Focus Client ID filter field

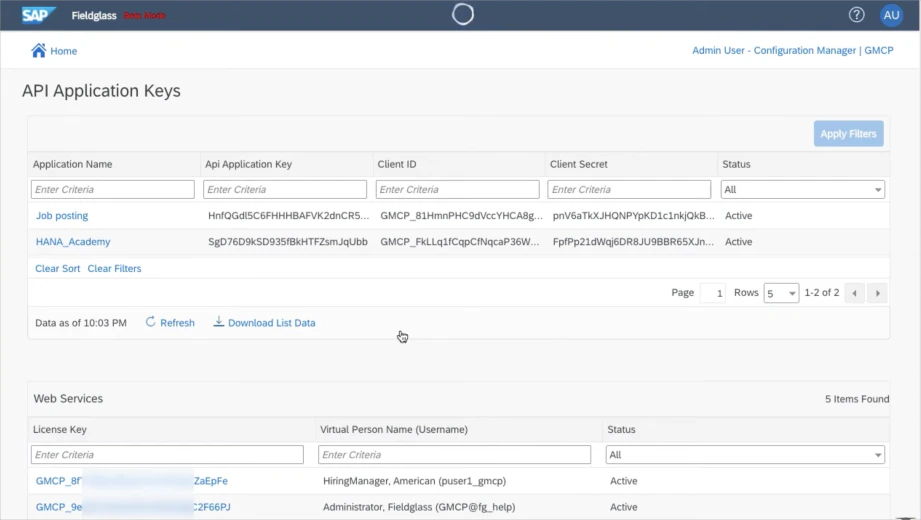pos(458,189)
